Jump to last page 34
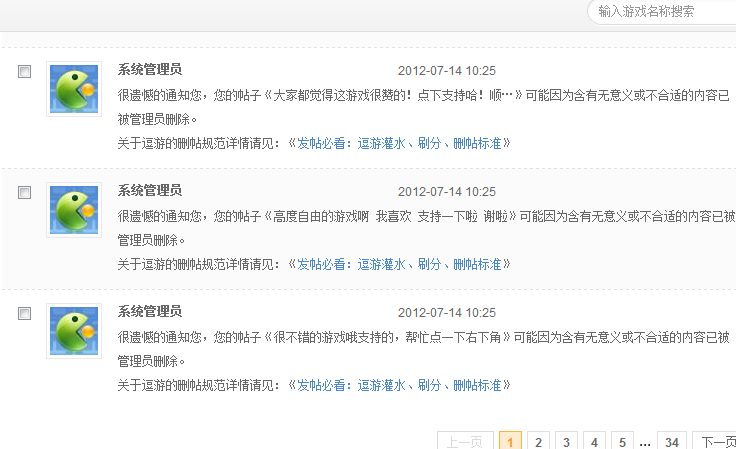The height and width of the screenshot is (449, 736). tap(672, 441)
